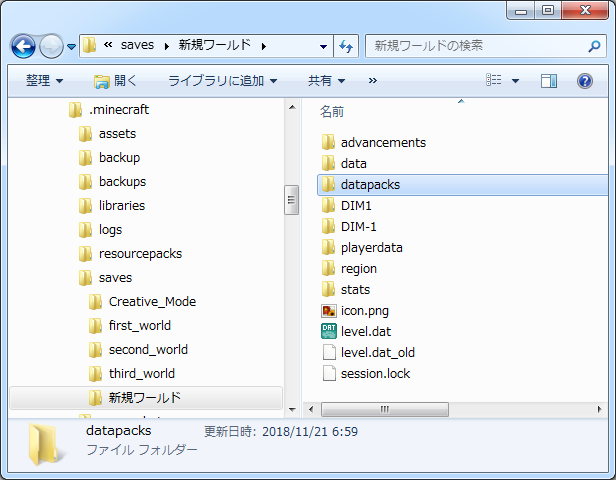Expand the 共有 share menu
This screenshot has width=616, height=480.
pos(326,80)
